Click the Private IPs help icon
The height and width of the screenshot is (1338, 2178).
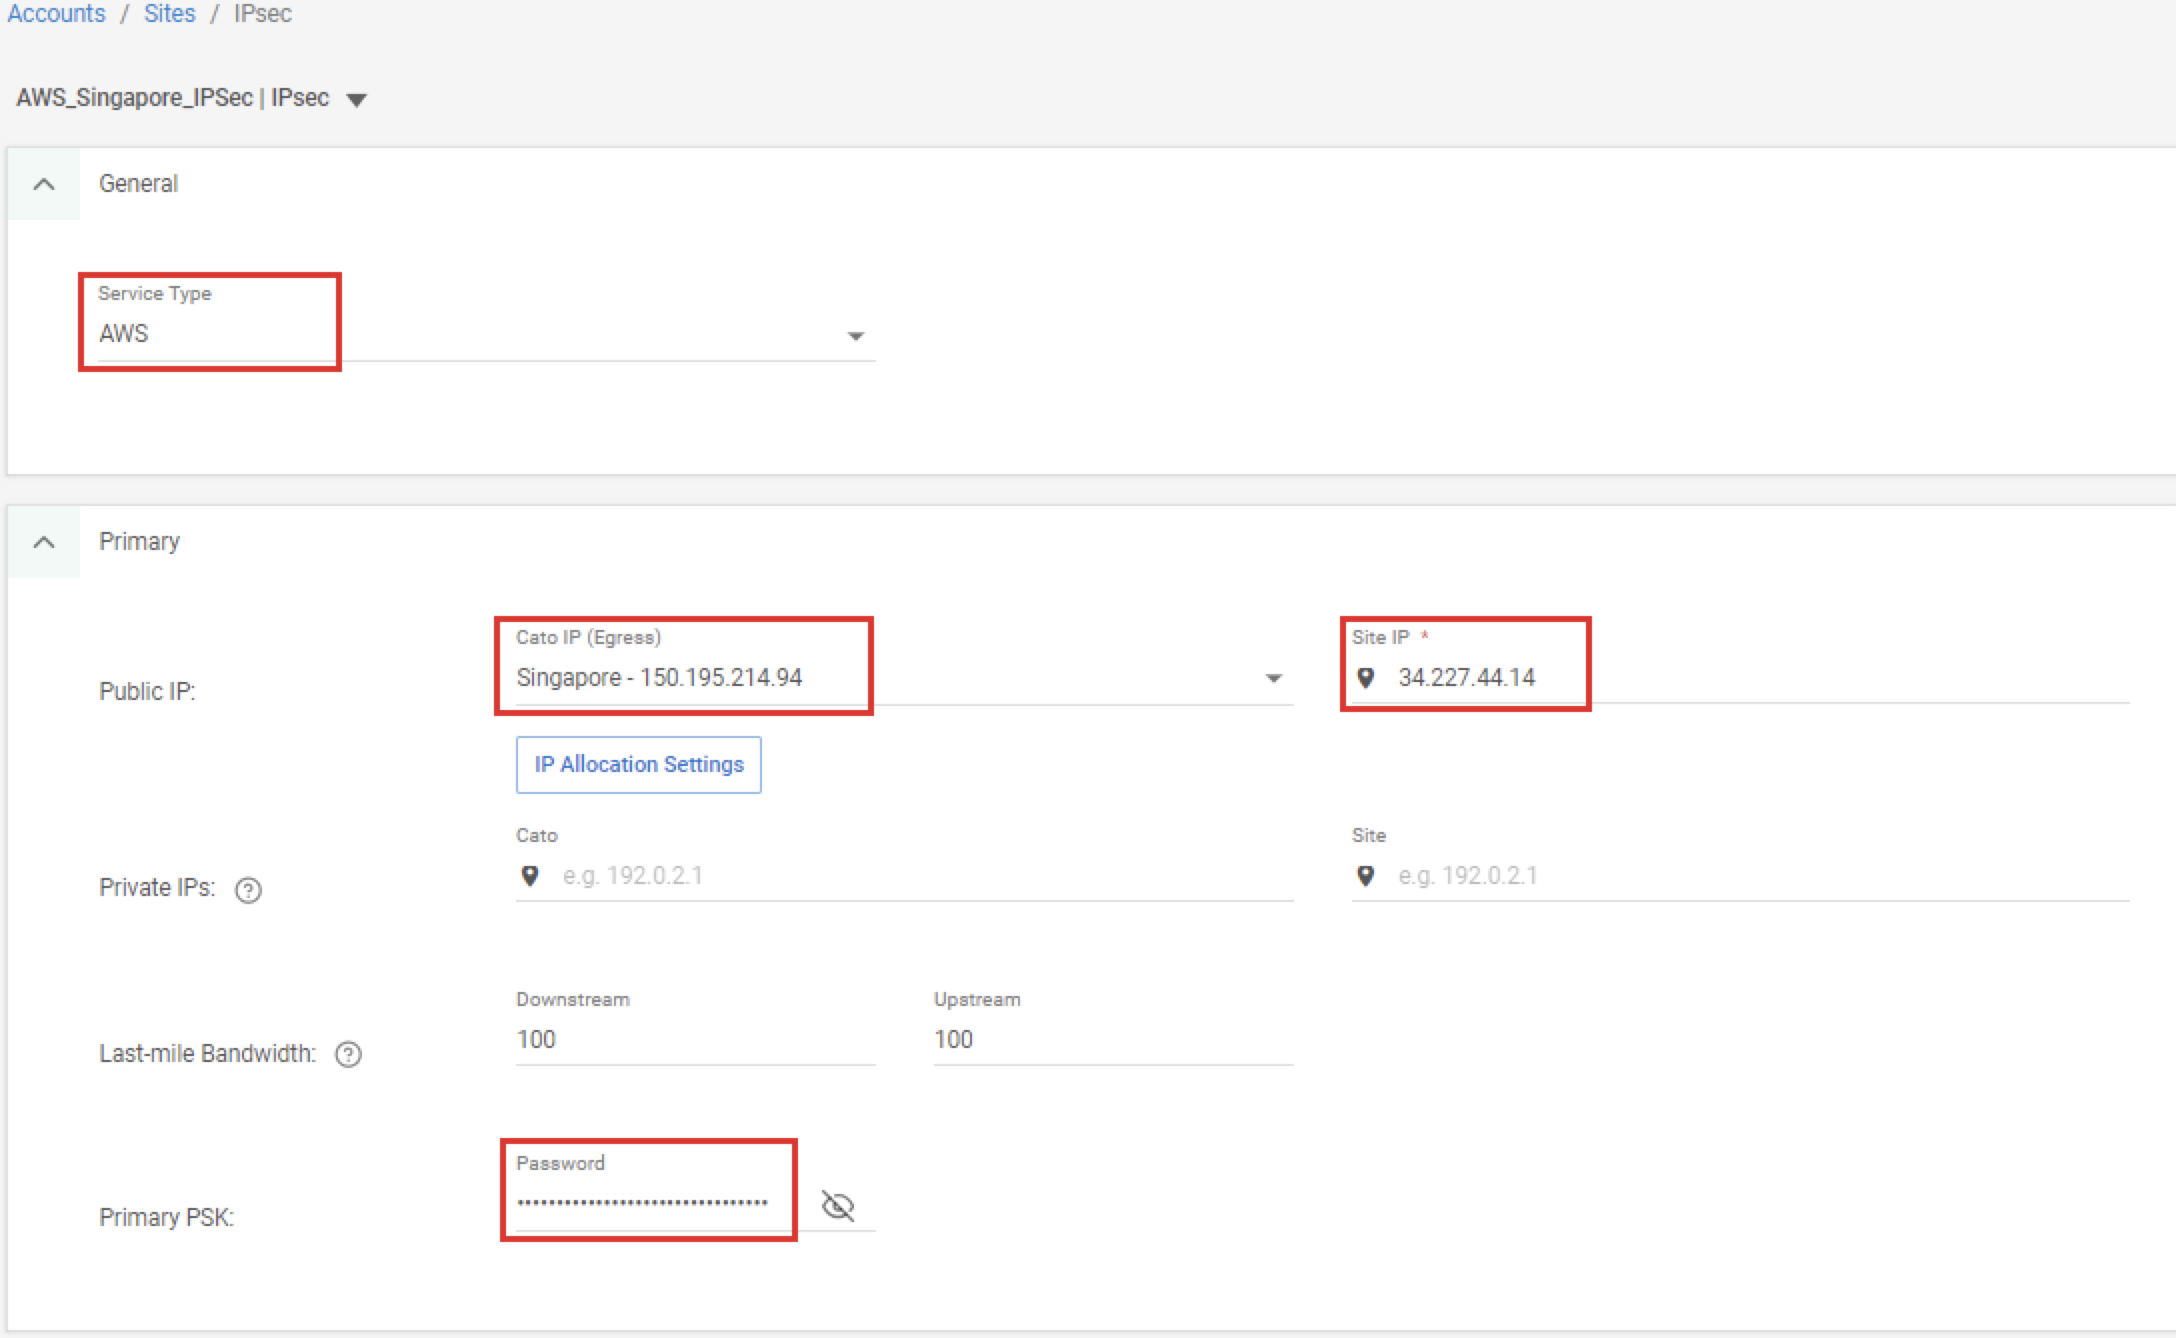248,890
